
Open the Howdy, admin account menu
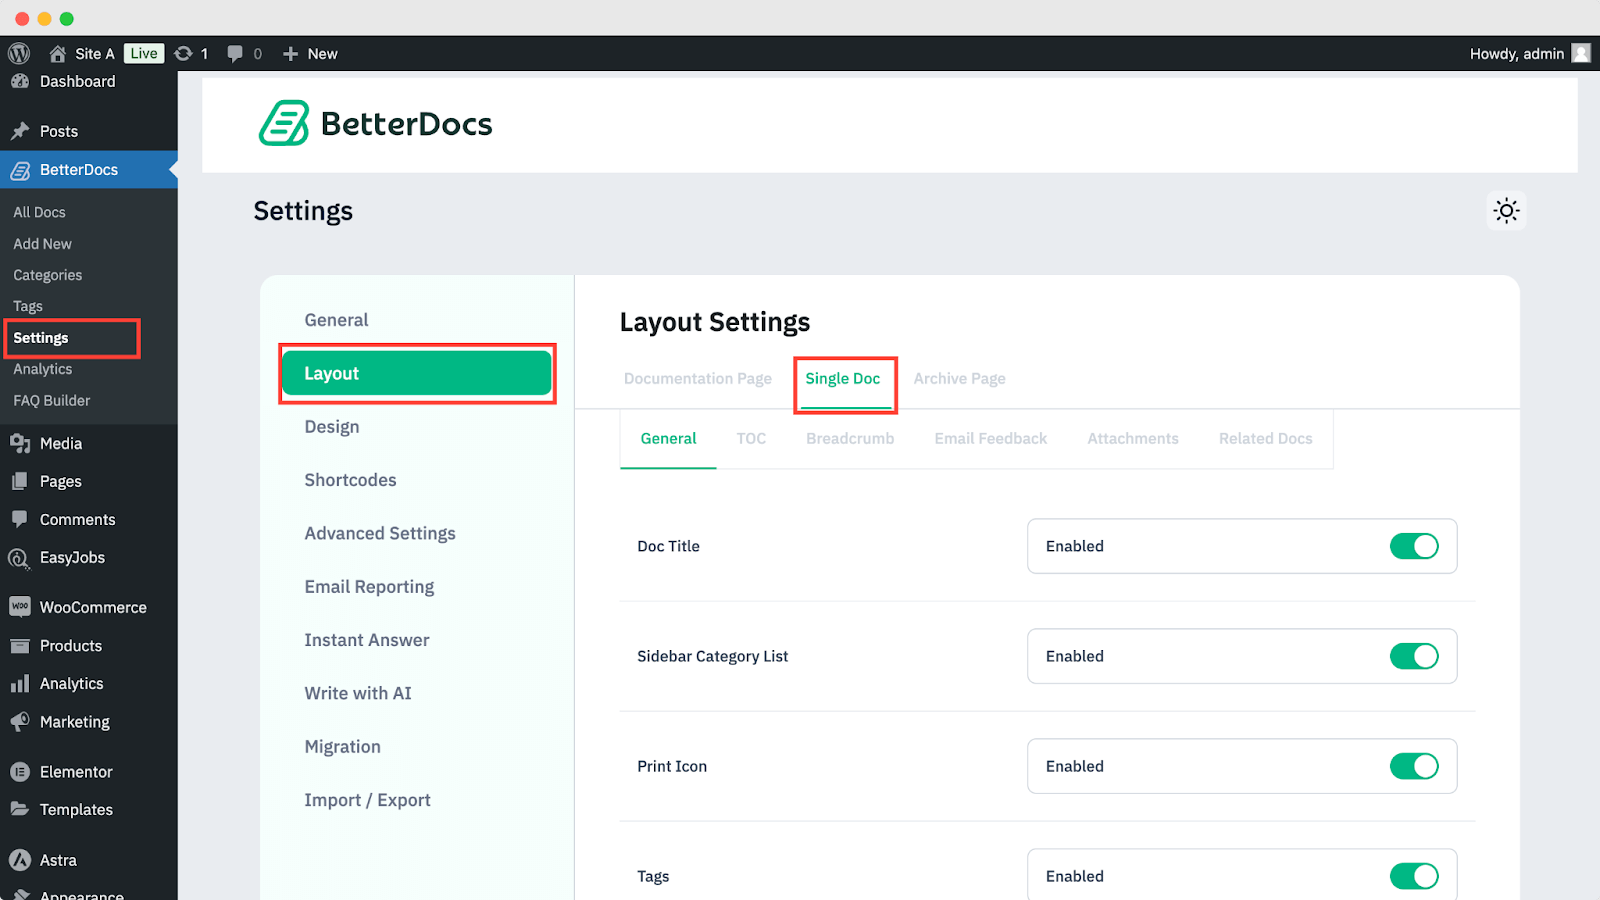click(1517, 53)
